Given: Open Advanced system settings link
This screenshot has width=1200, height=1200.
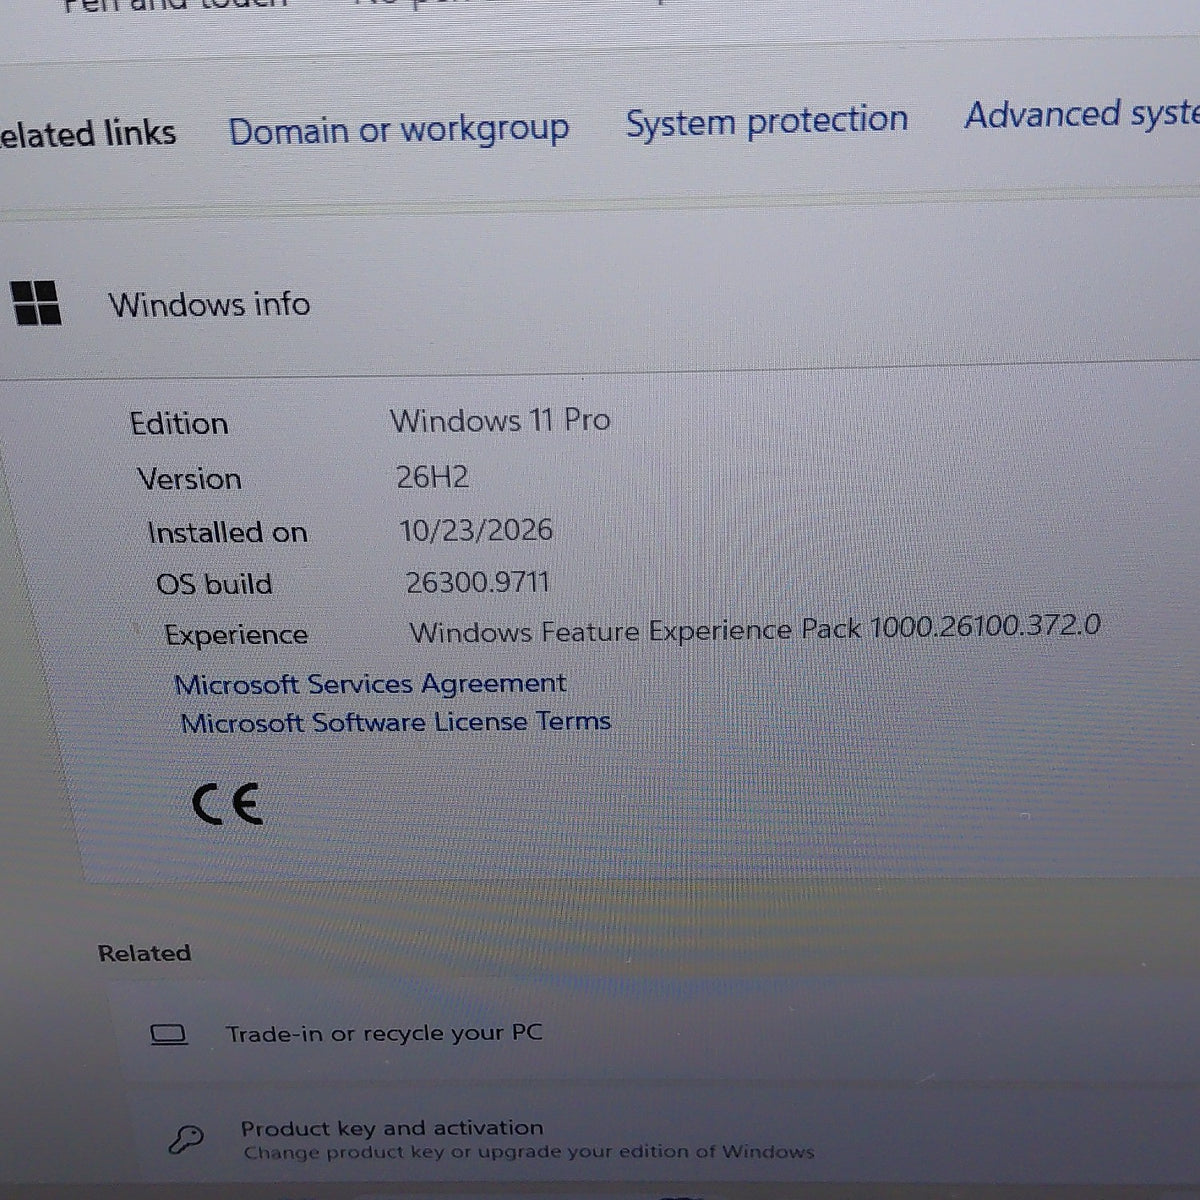Looking at the screenshot, I should click(x=1082, y=115).
